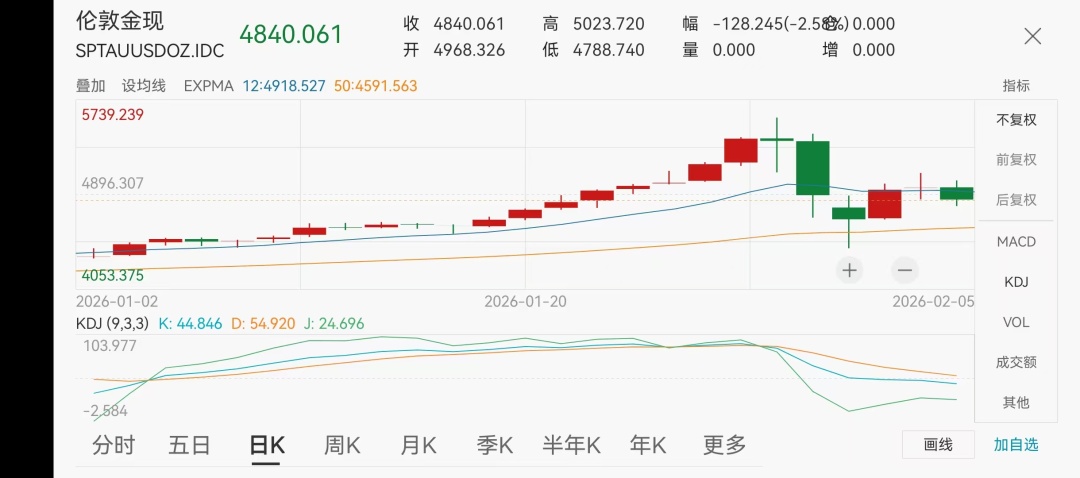
Task: Open 叠加 overlay comparison option
Action: pyautogui.click(x=91, y=86)
